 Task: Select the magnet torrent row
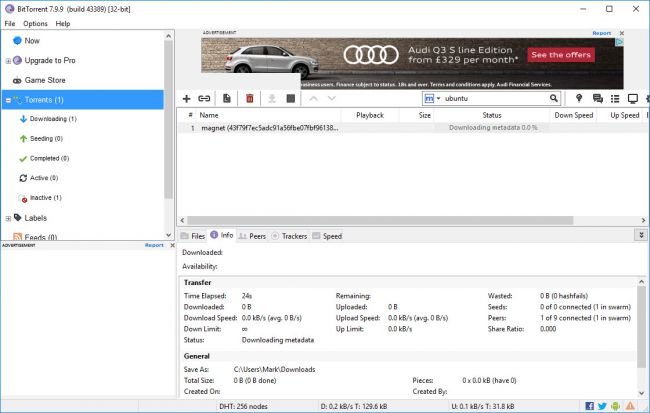[270, 129]
